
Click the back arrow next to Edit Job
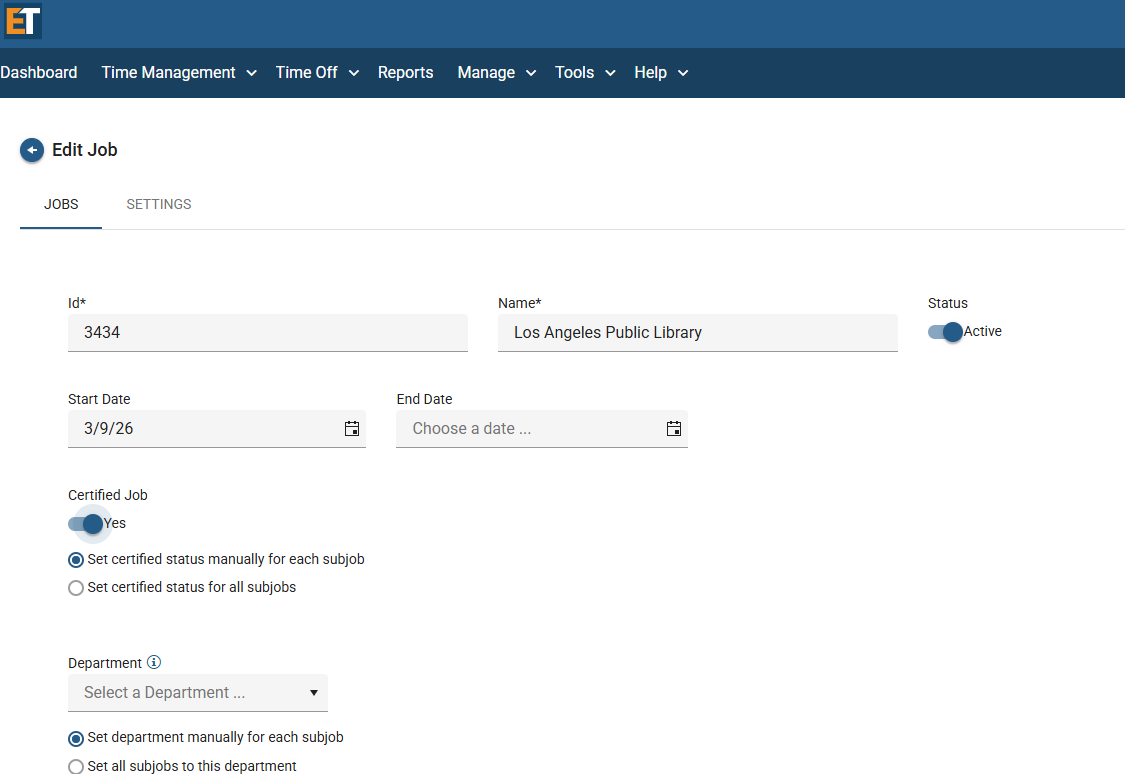coord(32,150)
